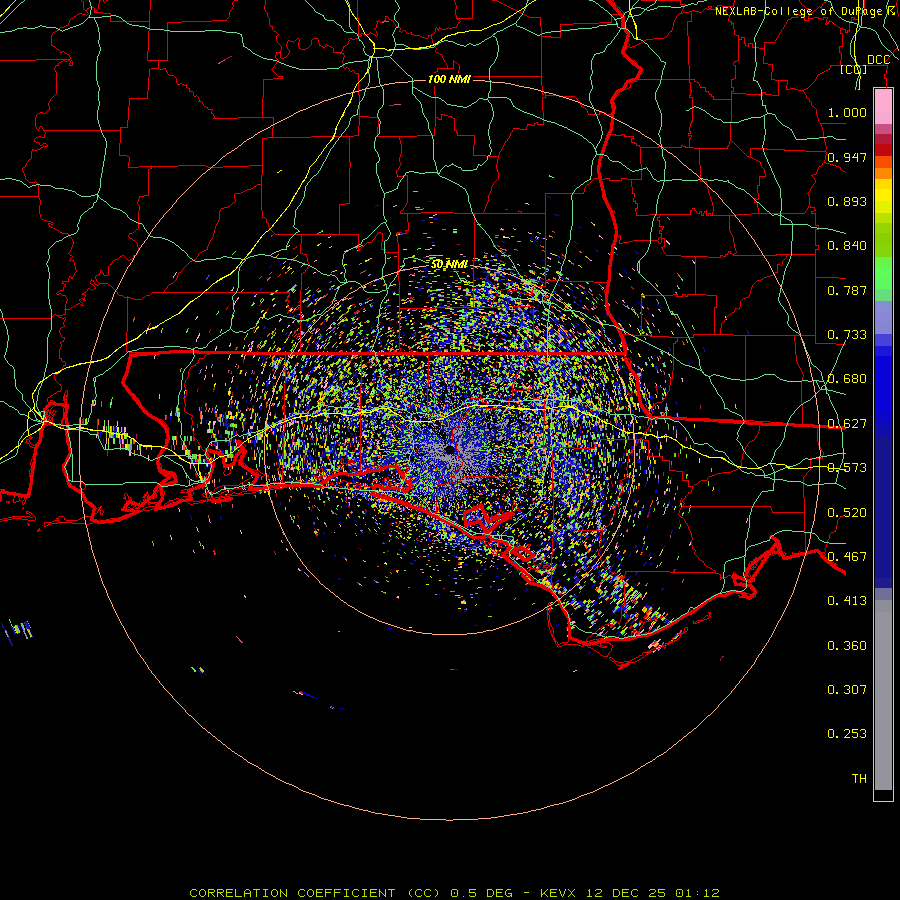Viewport: 900px width, 900px height.
Task: Click the 0.680 scale label
Action: click(x=847, y=379)
